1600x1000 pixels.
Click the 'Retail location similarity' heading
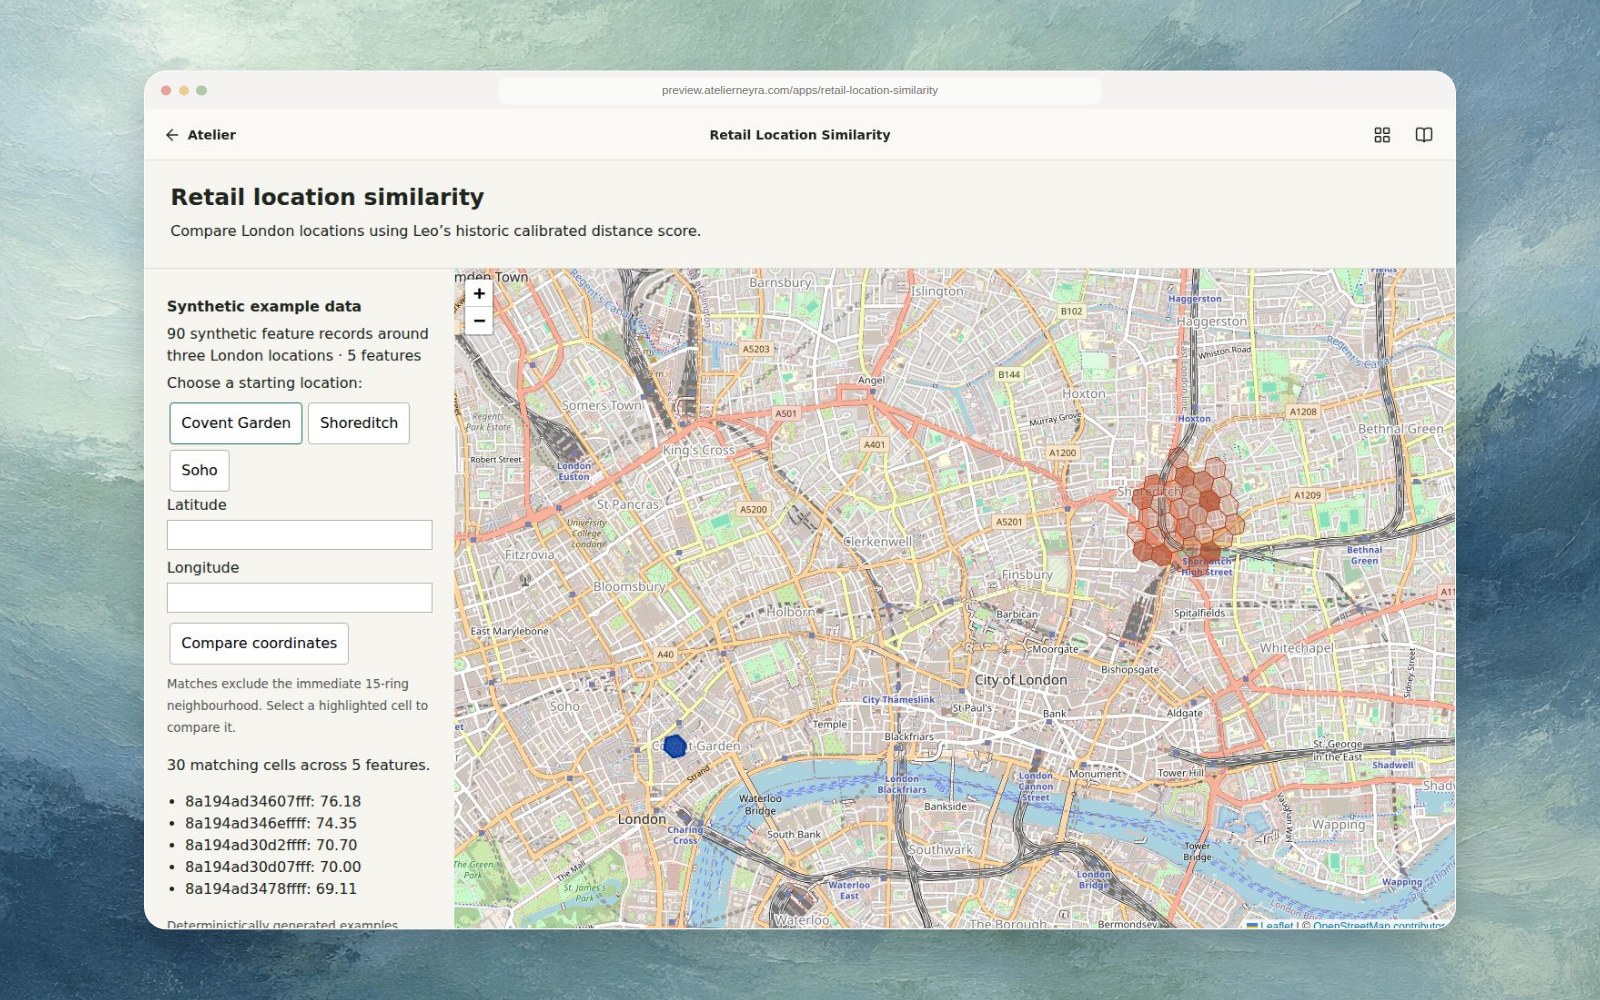pyautogui.click(x=327, y=197)
